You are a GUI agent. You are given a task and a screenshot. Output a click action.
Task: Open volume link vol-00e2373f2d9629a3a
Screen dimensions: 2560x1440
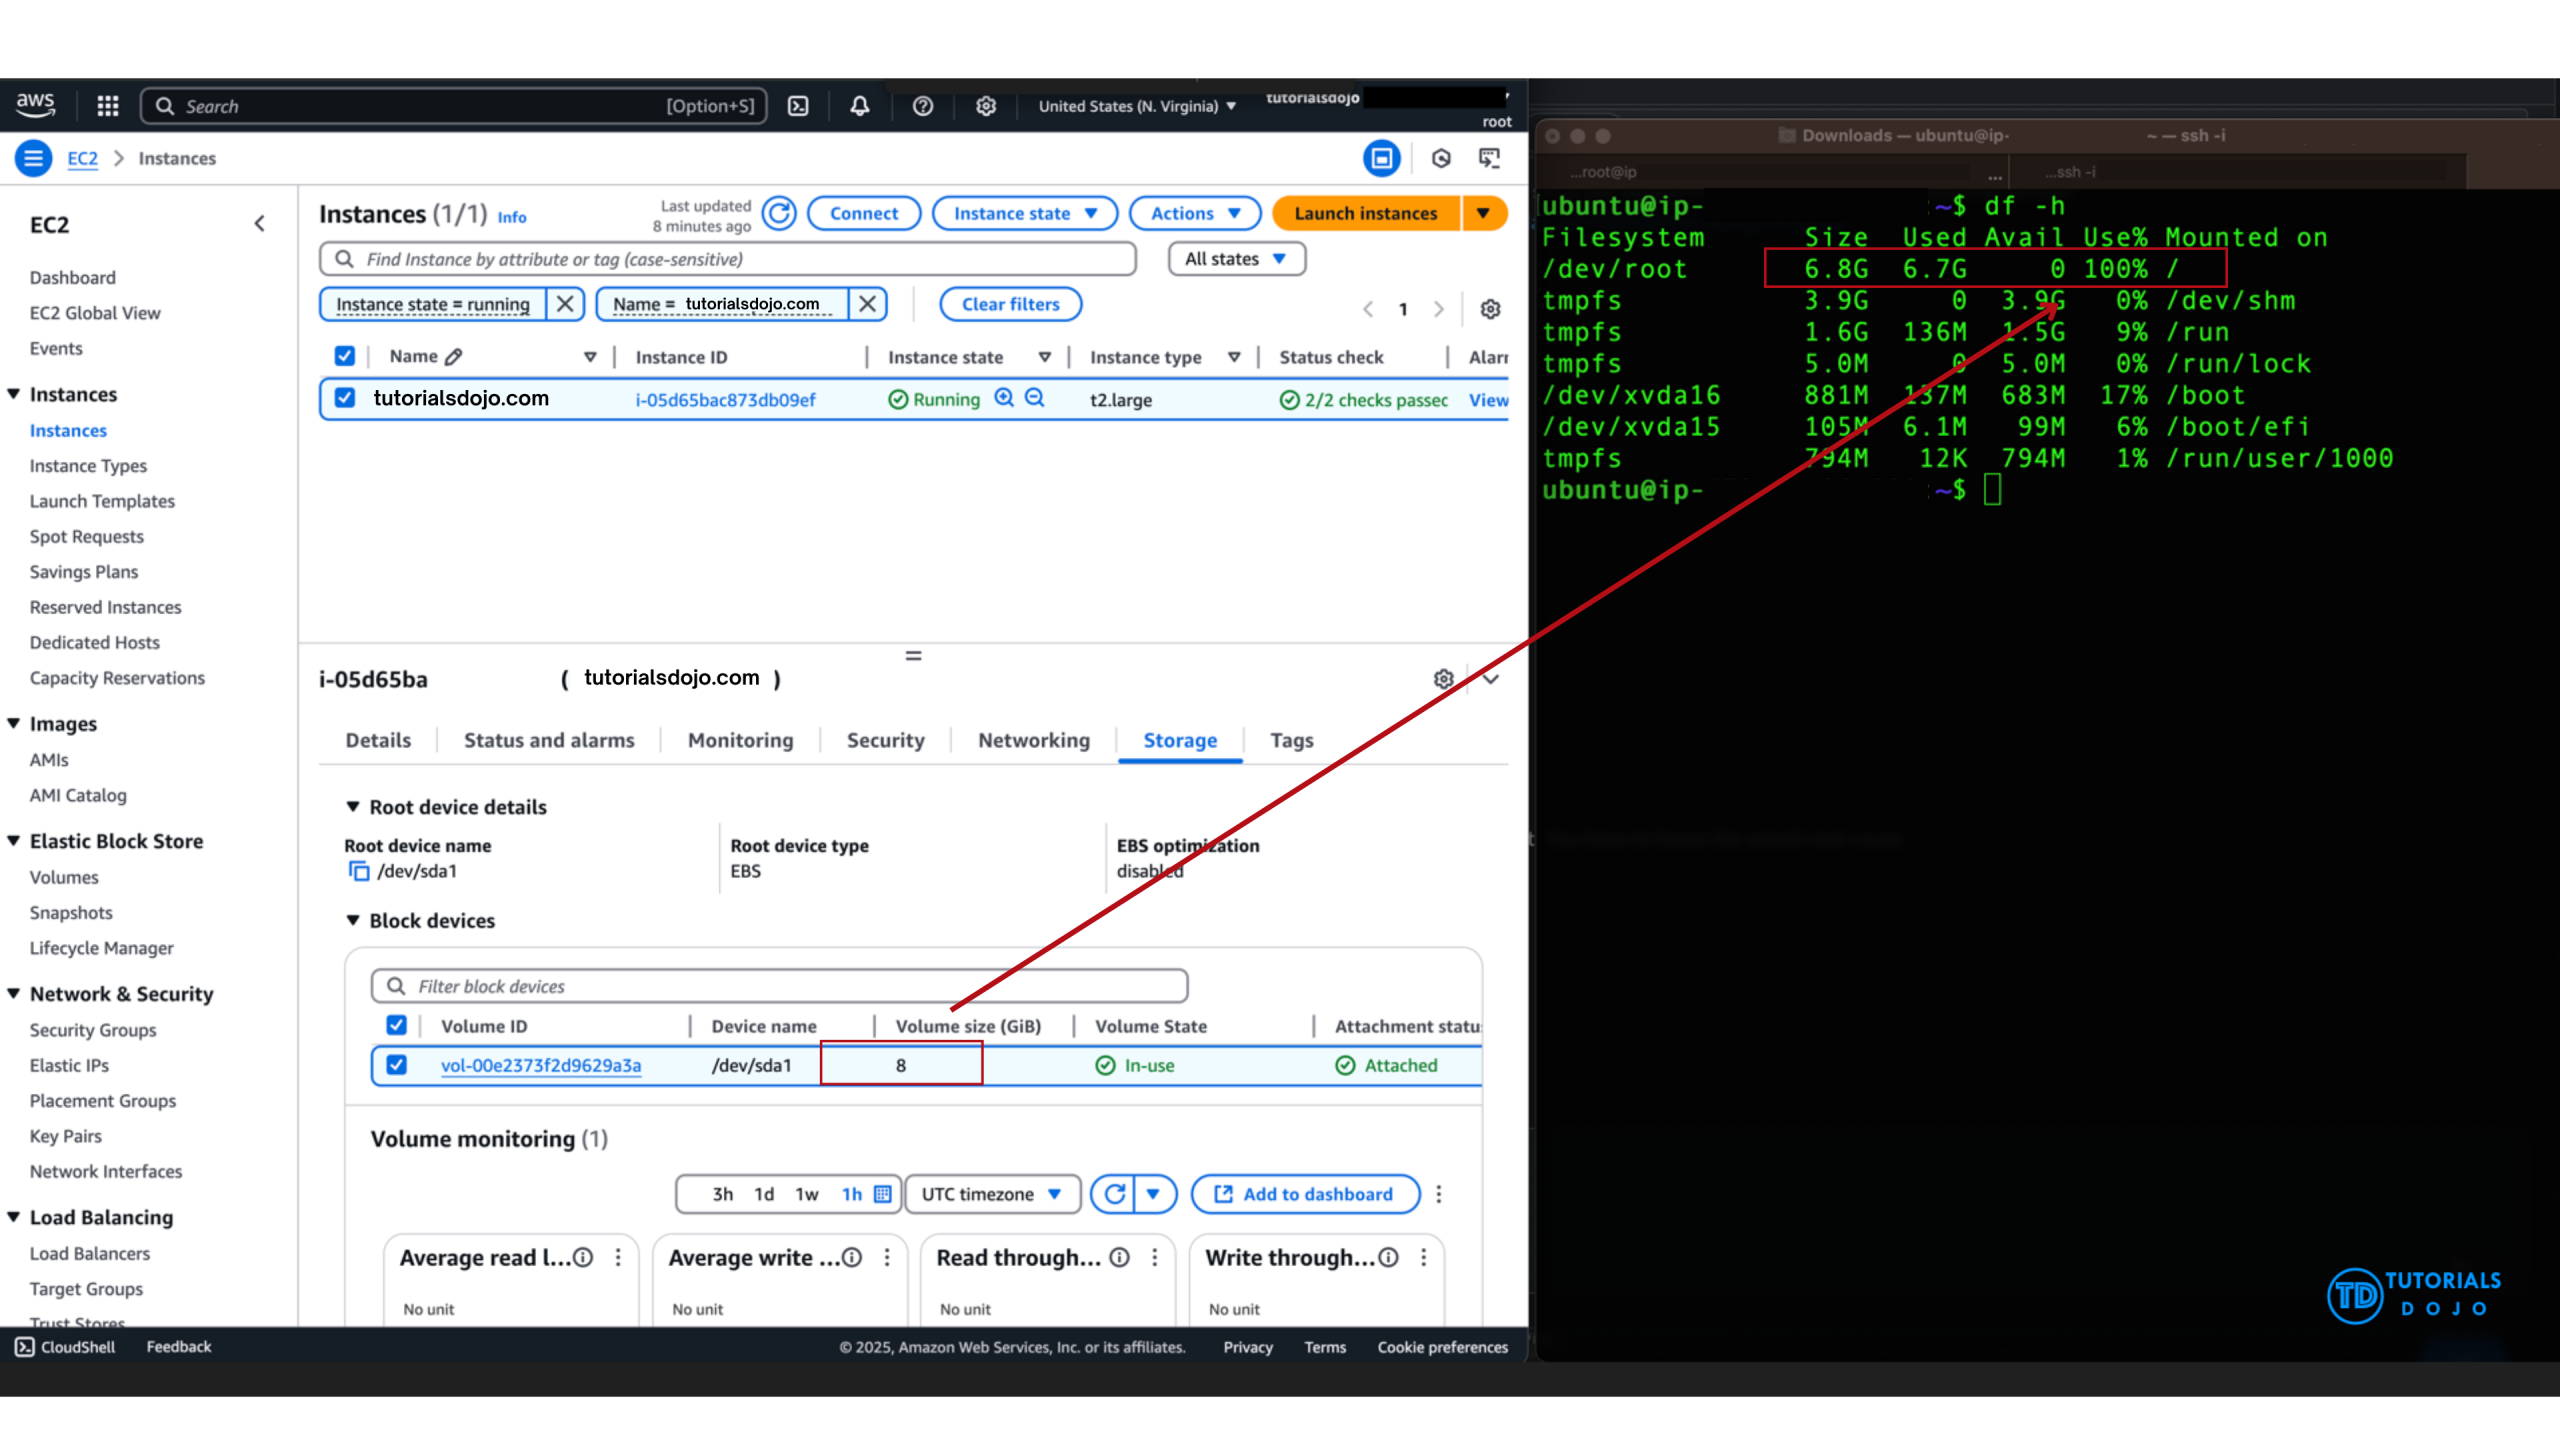541,1066
